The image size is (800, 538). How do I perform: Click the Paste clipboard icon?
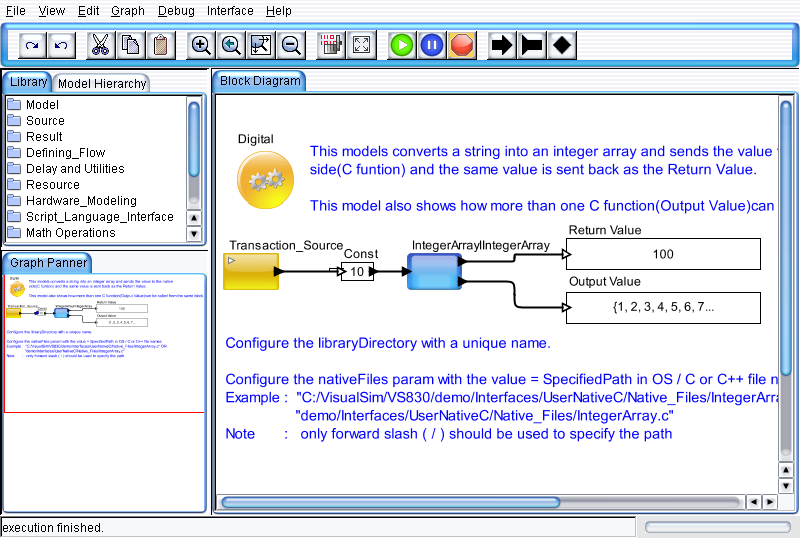pyautogui.click(x=161, y=45)
